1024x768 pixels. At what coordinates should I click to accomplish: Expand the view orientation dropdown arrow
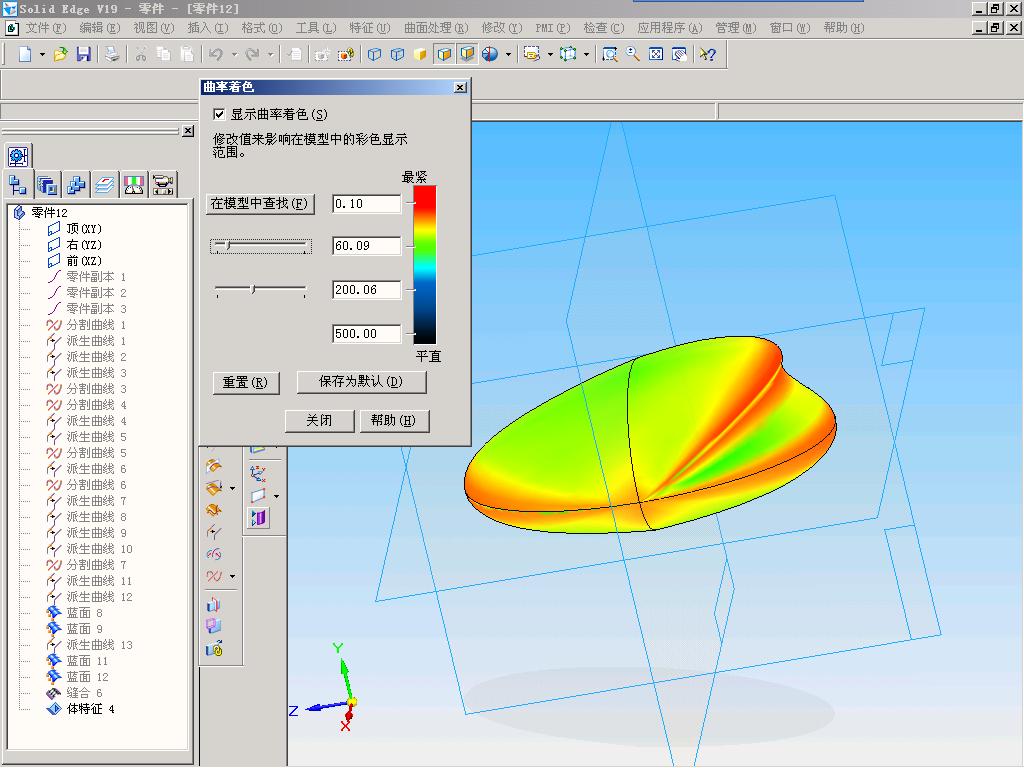508,55
